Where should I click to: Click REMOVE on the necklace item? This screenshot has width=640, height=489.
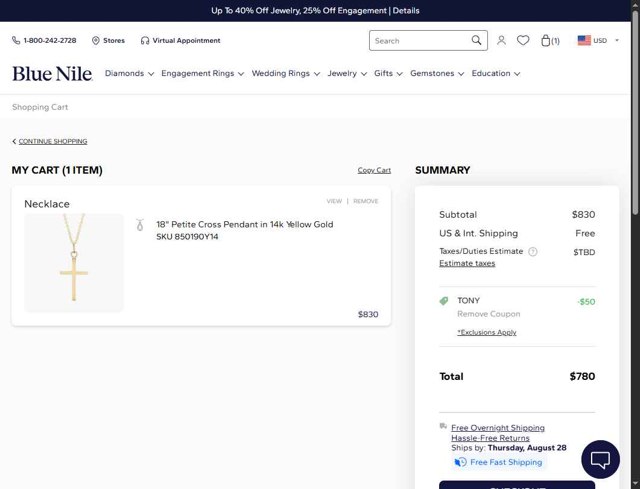pyautogui.click(x=366, y=201)
